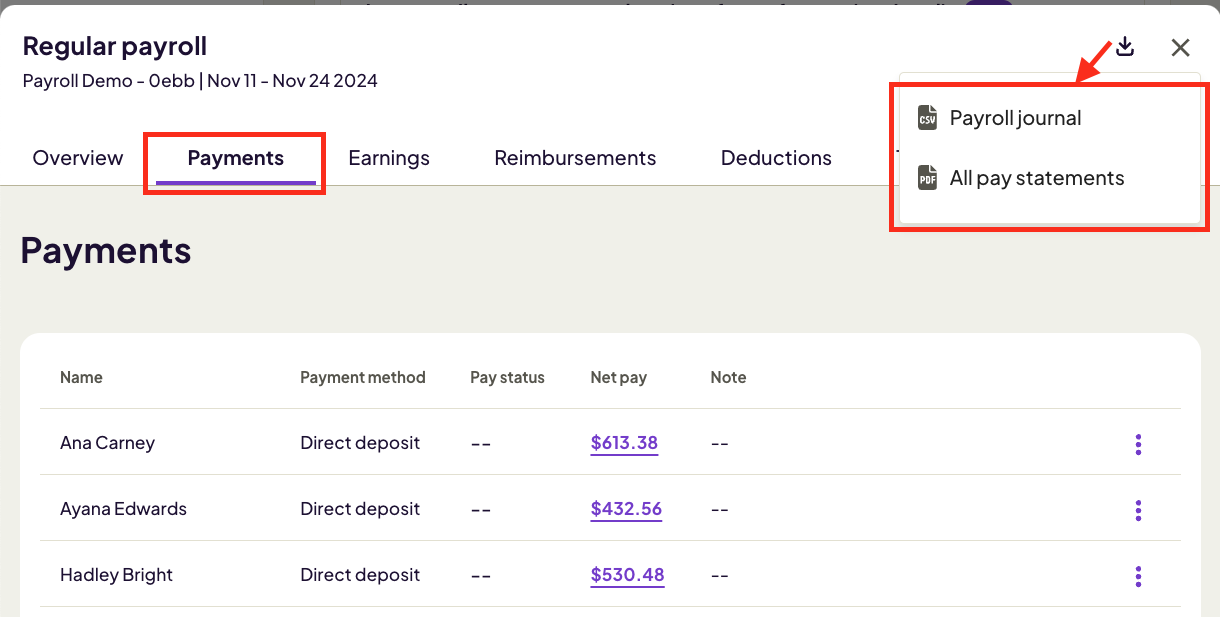1220x617 pixels.
Task: Open the actions menu for Ana Carney
Action: 1138,444
